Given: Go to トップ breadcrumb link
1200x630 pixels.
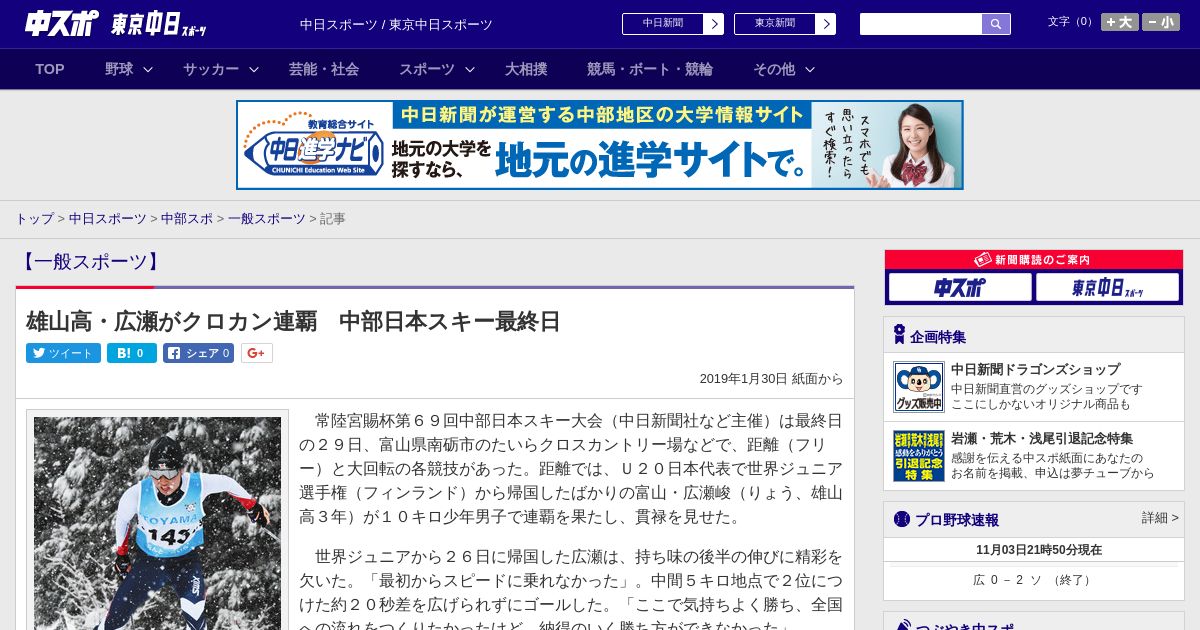Looking at the screenshot, I should (x=34, y=218).
